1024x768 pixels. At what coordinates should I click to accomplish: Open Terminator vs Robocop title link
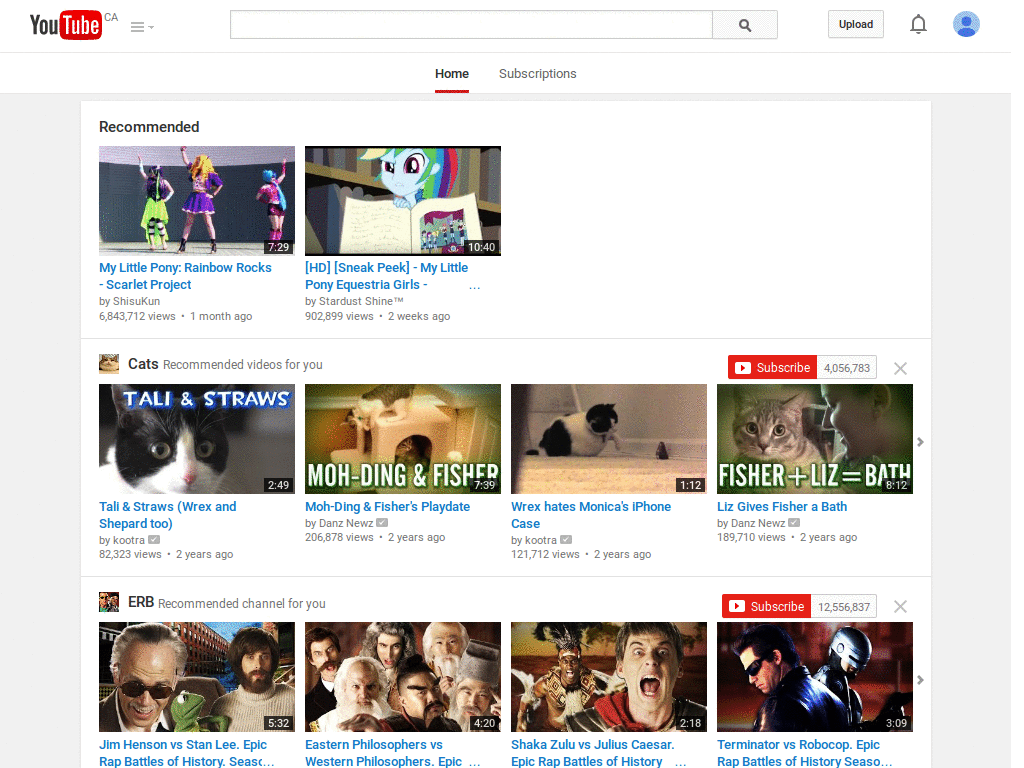click(805, 752)
